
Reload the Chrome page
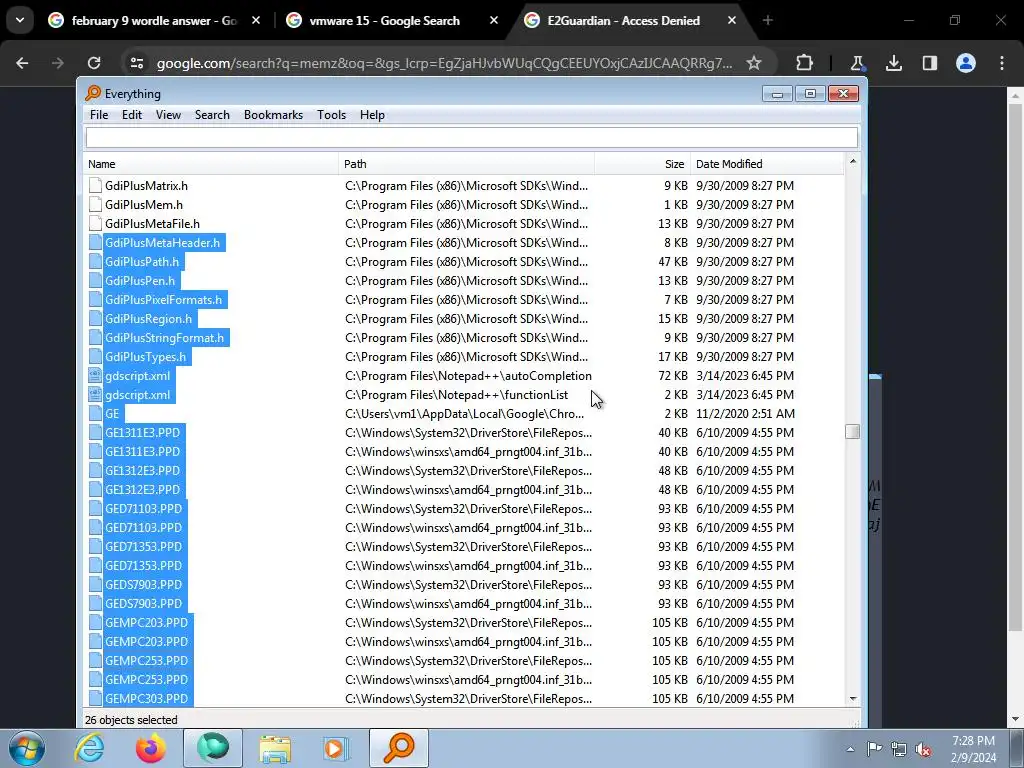[x=94, y=63]
